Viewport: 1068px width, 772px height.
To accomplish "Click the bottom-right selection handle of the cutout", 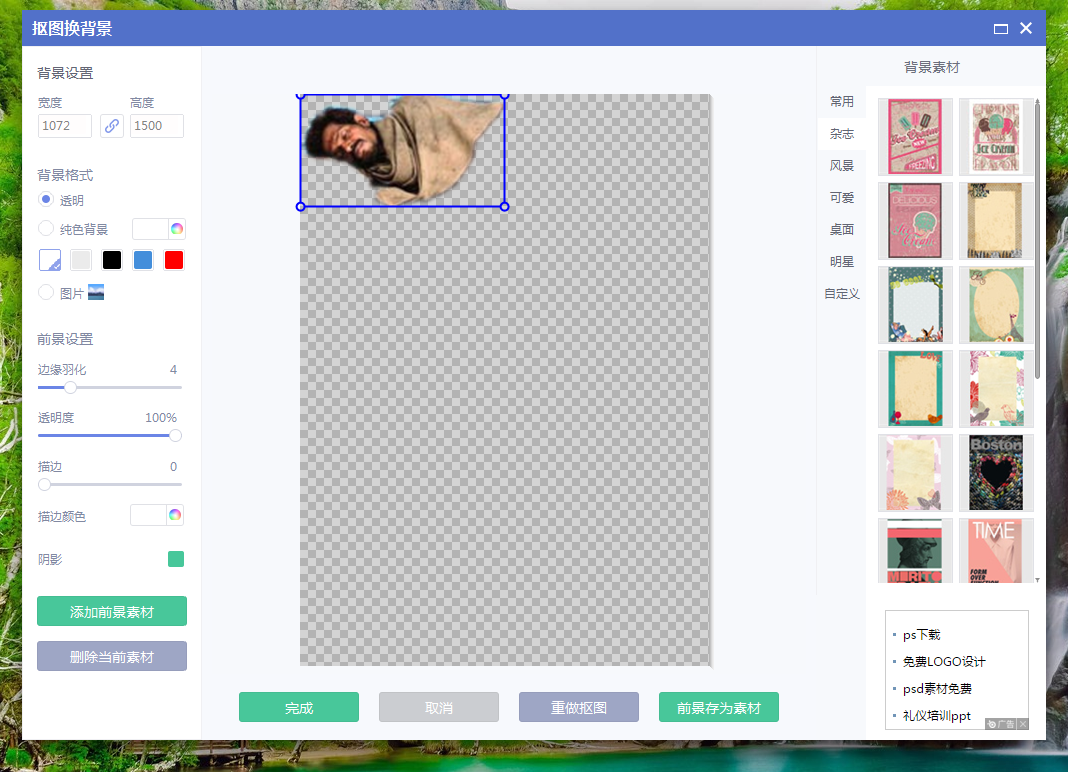I will [505, 206].
